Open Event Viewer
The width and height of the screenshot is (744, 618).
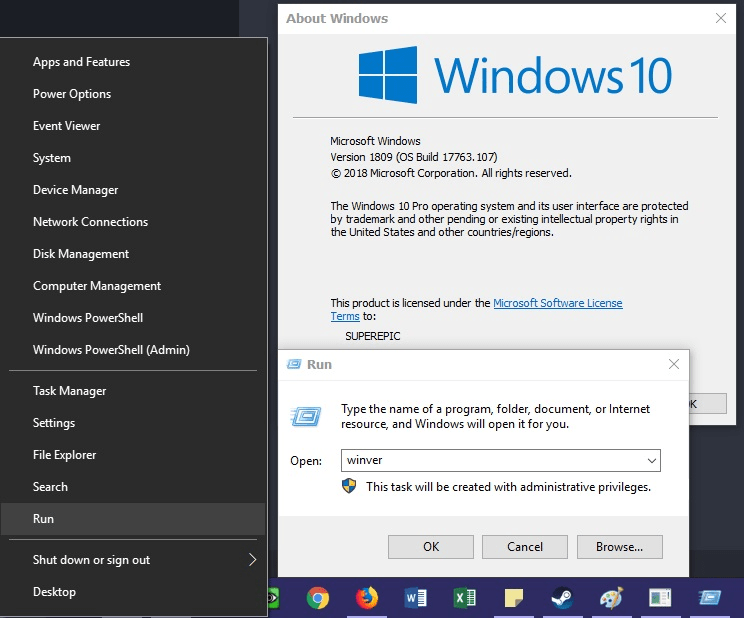133,126
